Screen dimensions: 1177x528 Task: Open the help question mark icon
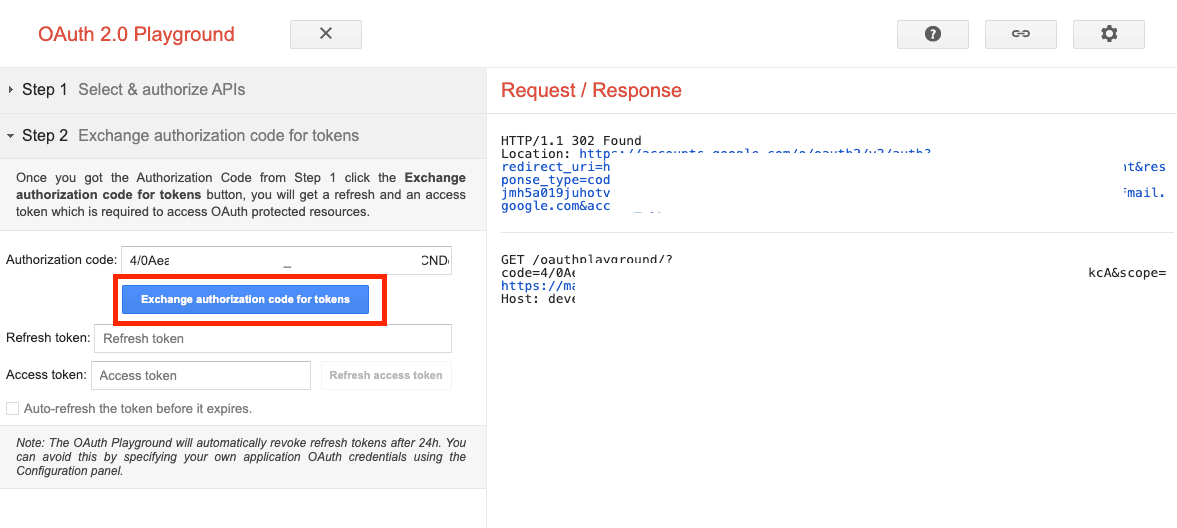[x=933, y=34]
